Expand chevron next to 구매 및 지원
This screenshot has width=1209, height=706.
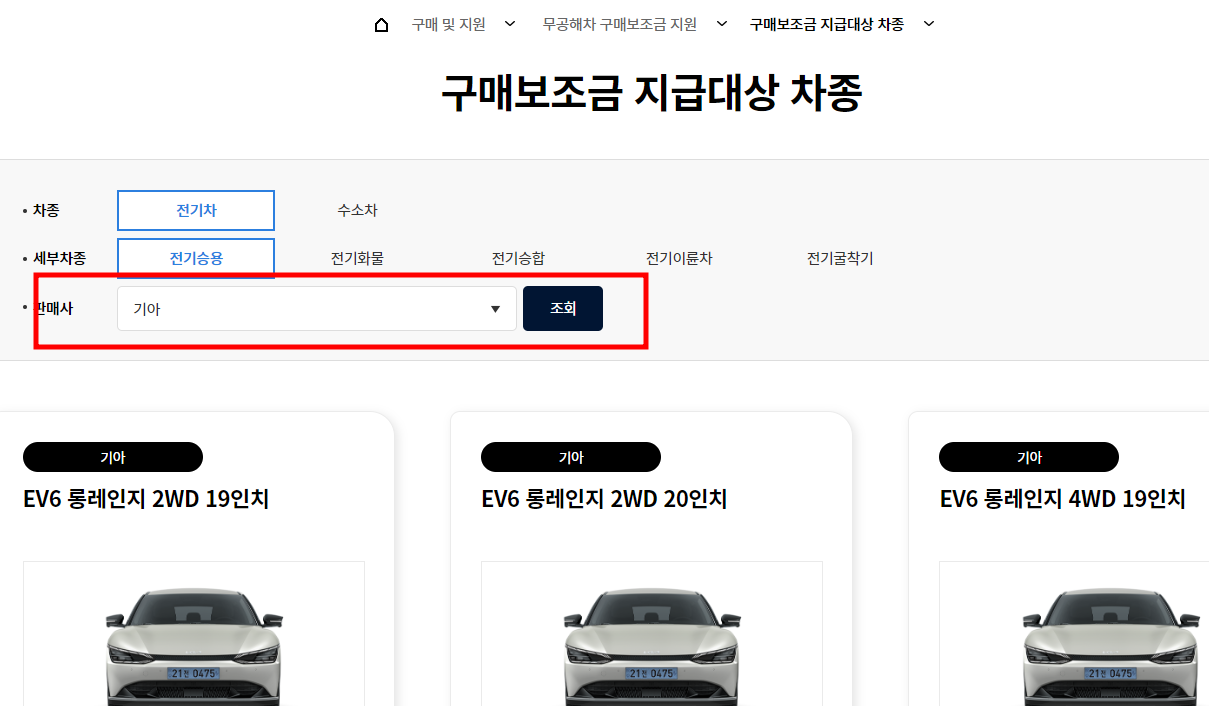click(510, 24)
